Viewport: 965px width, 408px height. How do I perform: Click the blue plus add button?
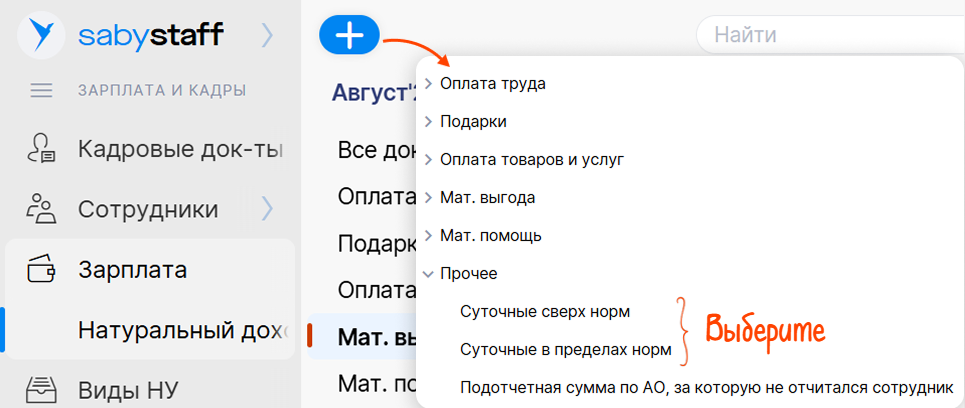349,36
